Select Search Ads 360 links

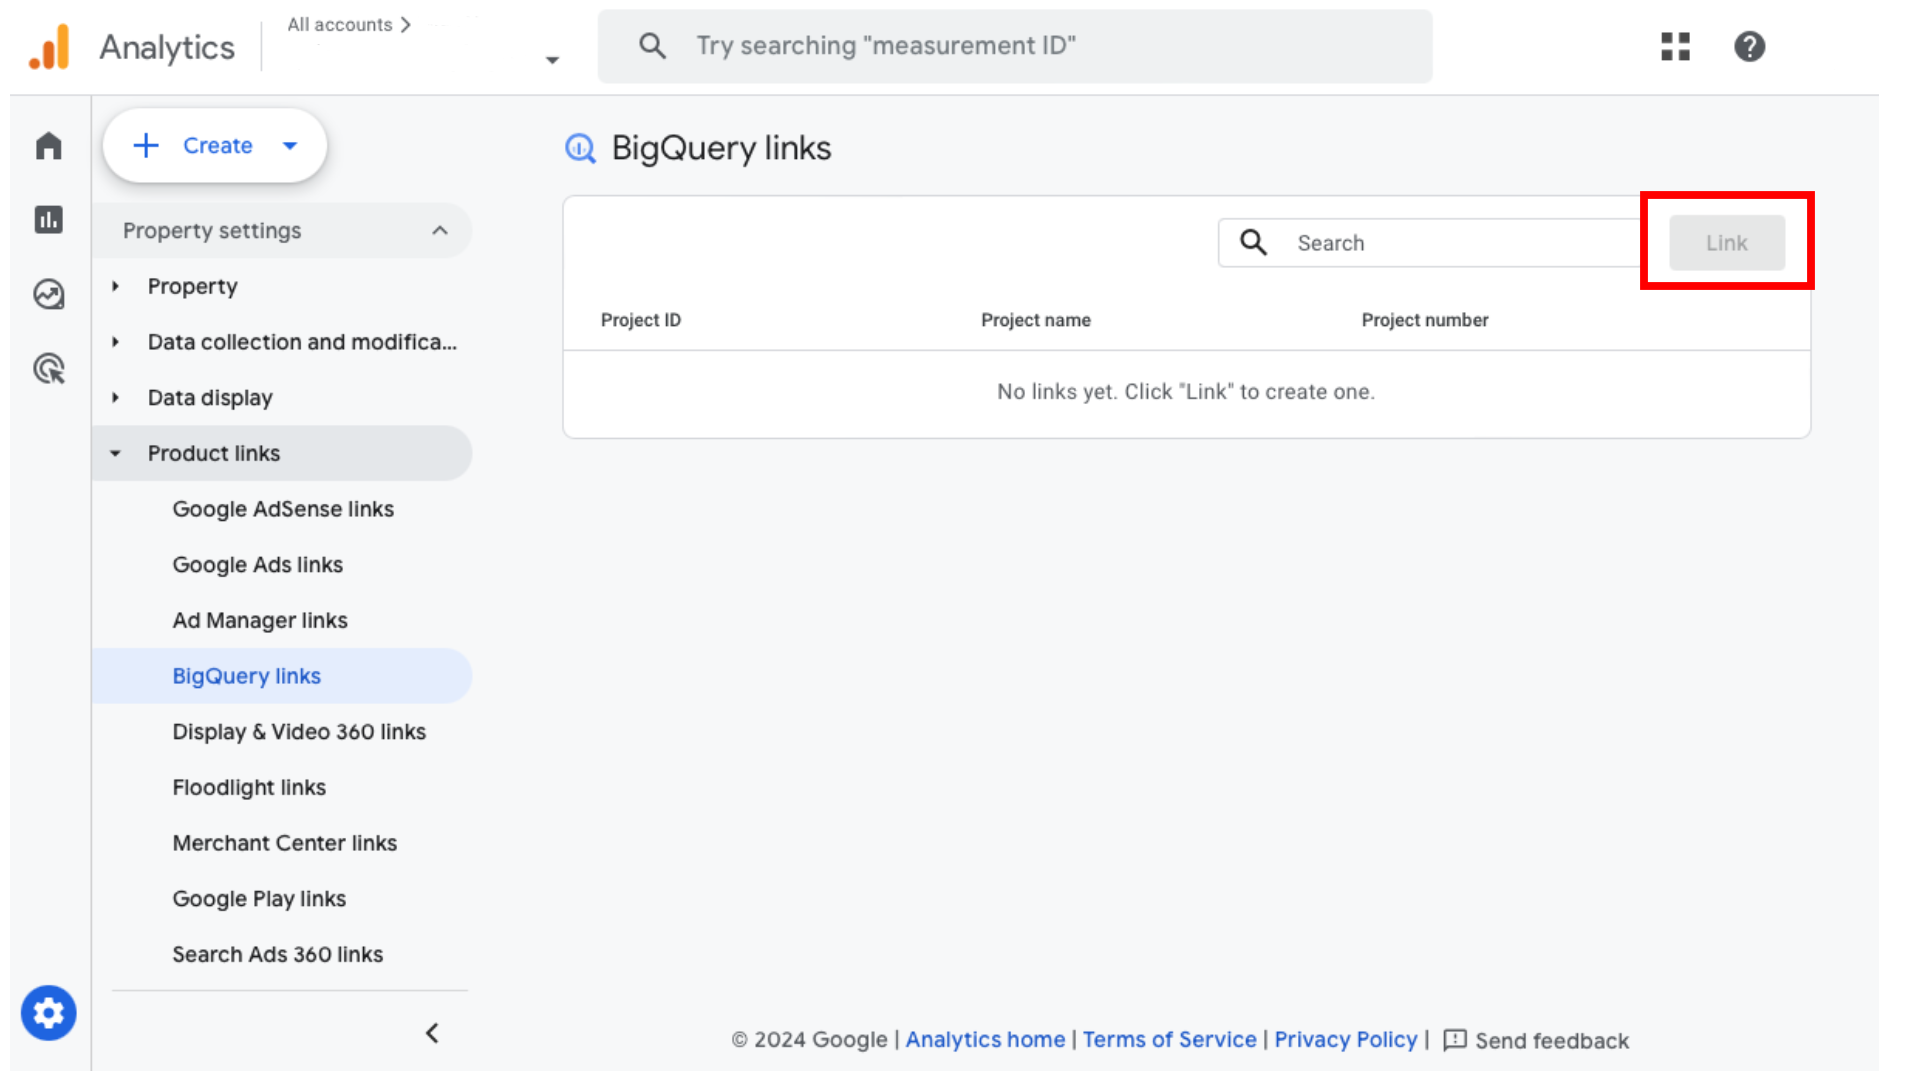(x=278, y=955)
